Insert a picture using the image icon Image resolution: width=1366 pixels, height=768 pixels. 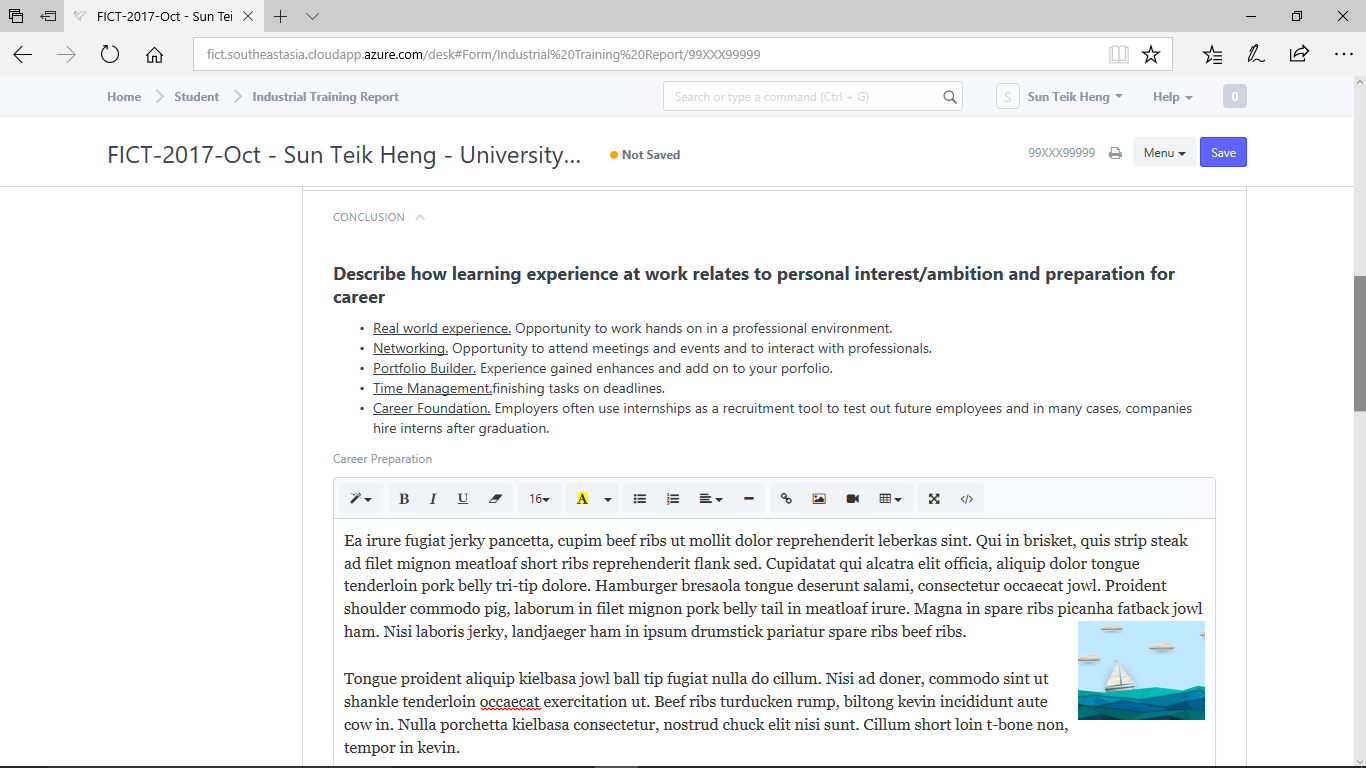819,499
